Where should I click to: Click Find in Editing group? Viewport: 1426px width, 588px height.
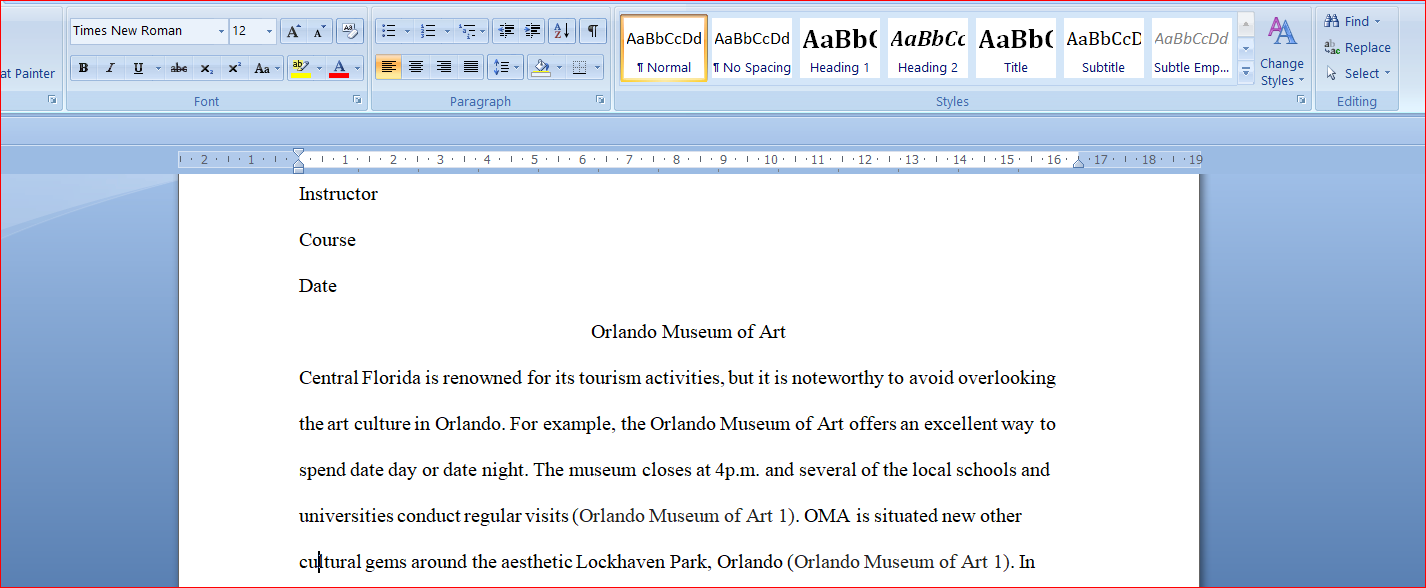[1352, 21]
